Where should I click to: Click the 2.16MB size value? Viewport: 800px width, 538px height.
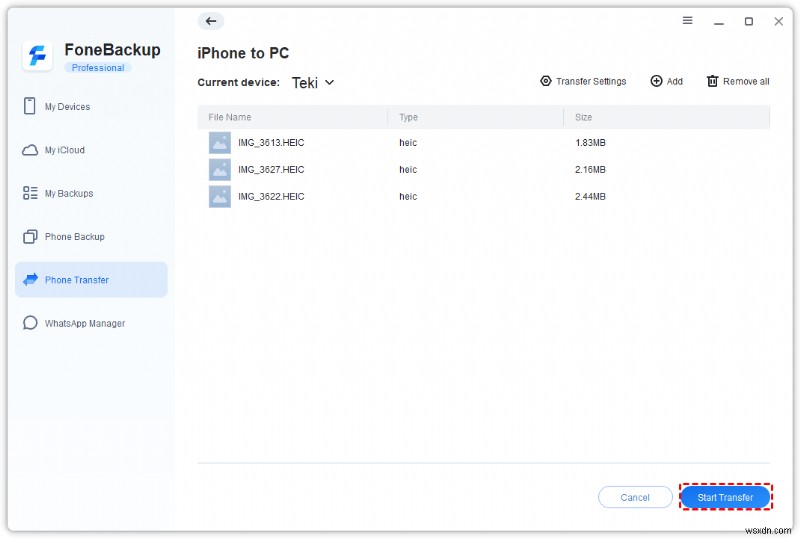[590, 169]
